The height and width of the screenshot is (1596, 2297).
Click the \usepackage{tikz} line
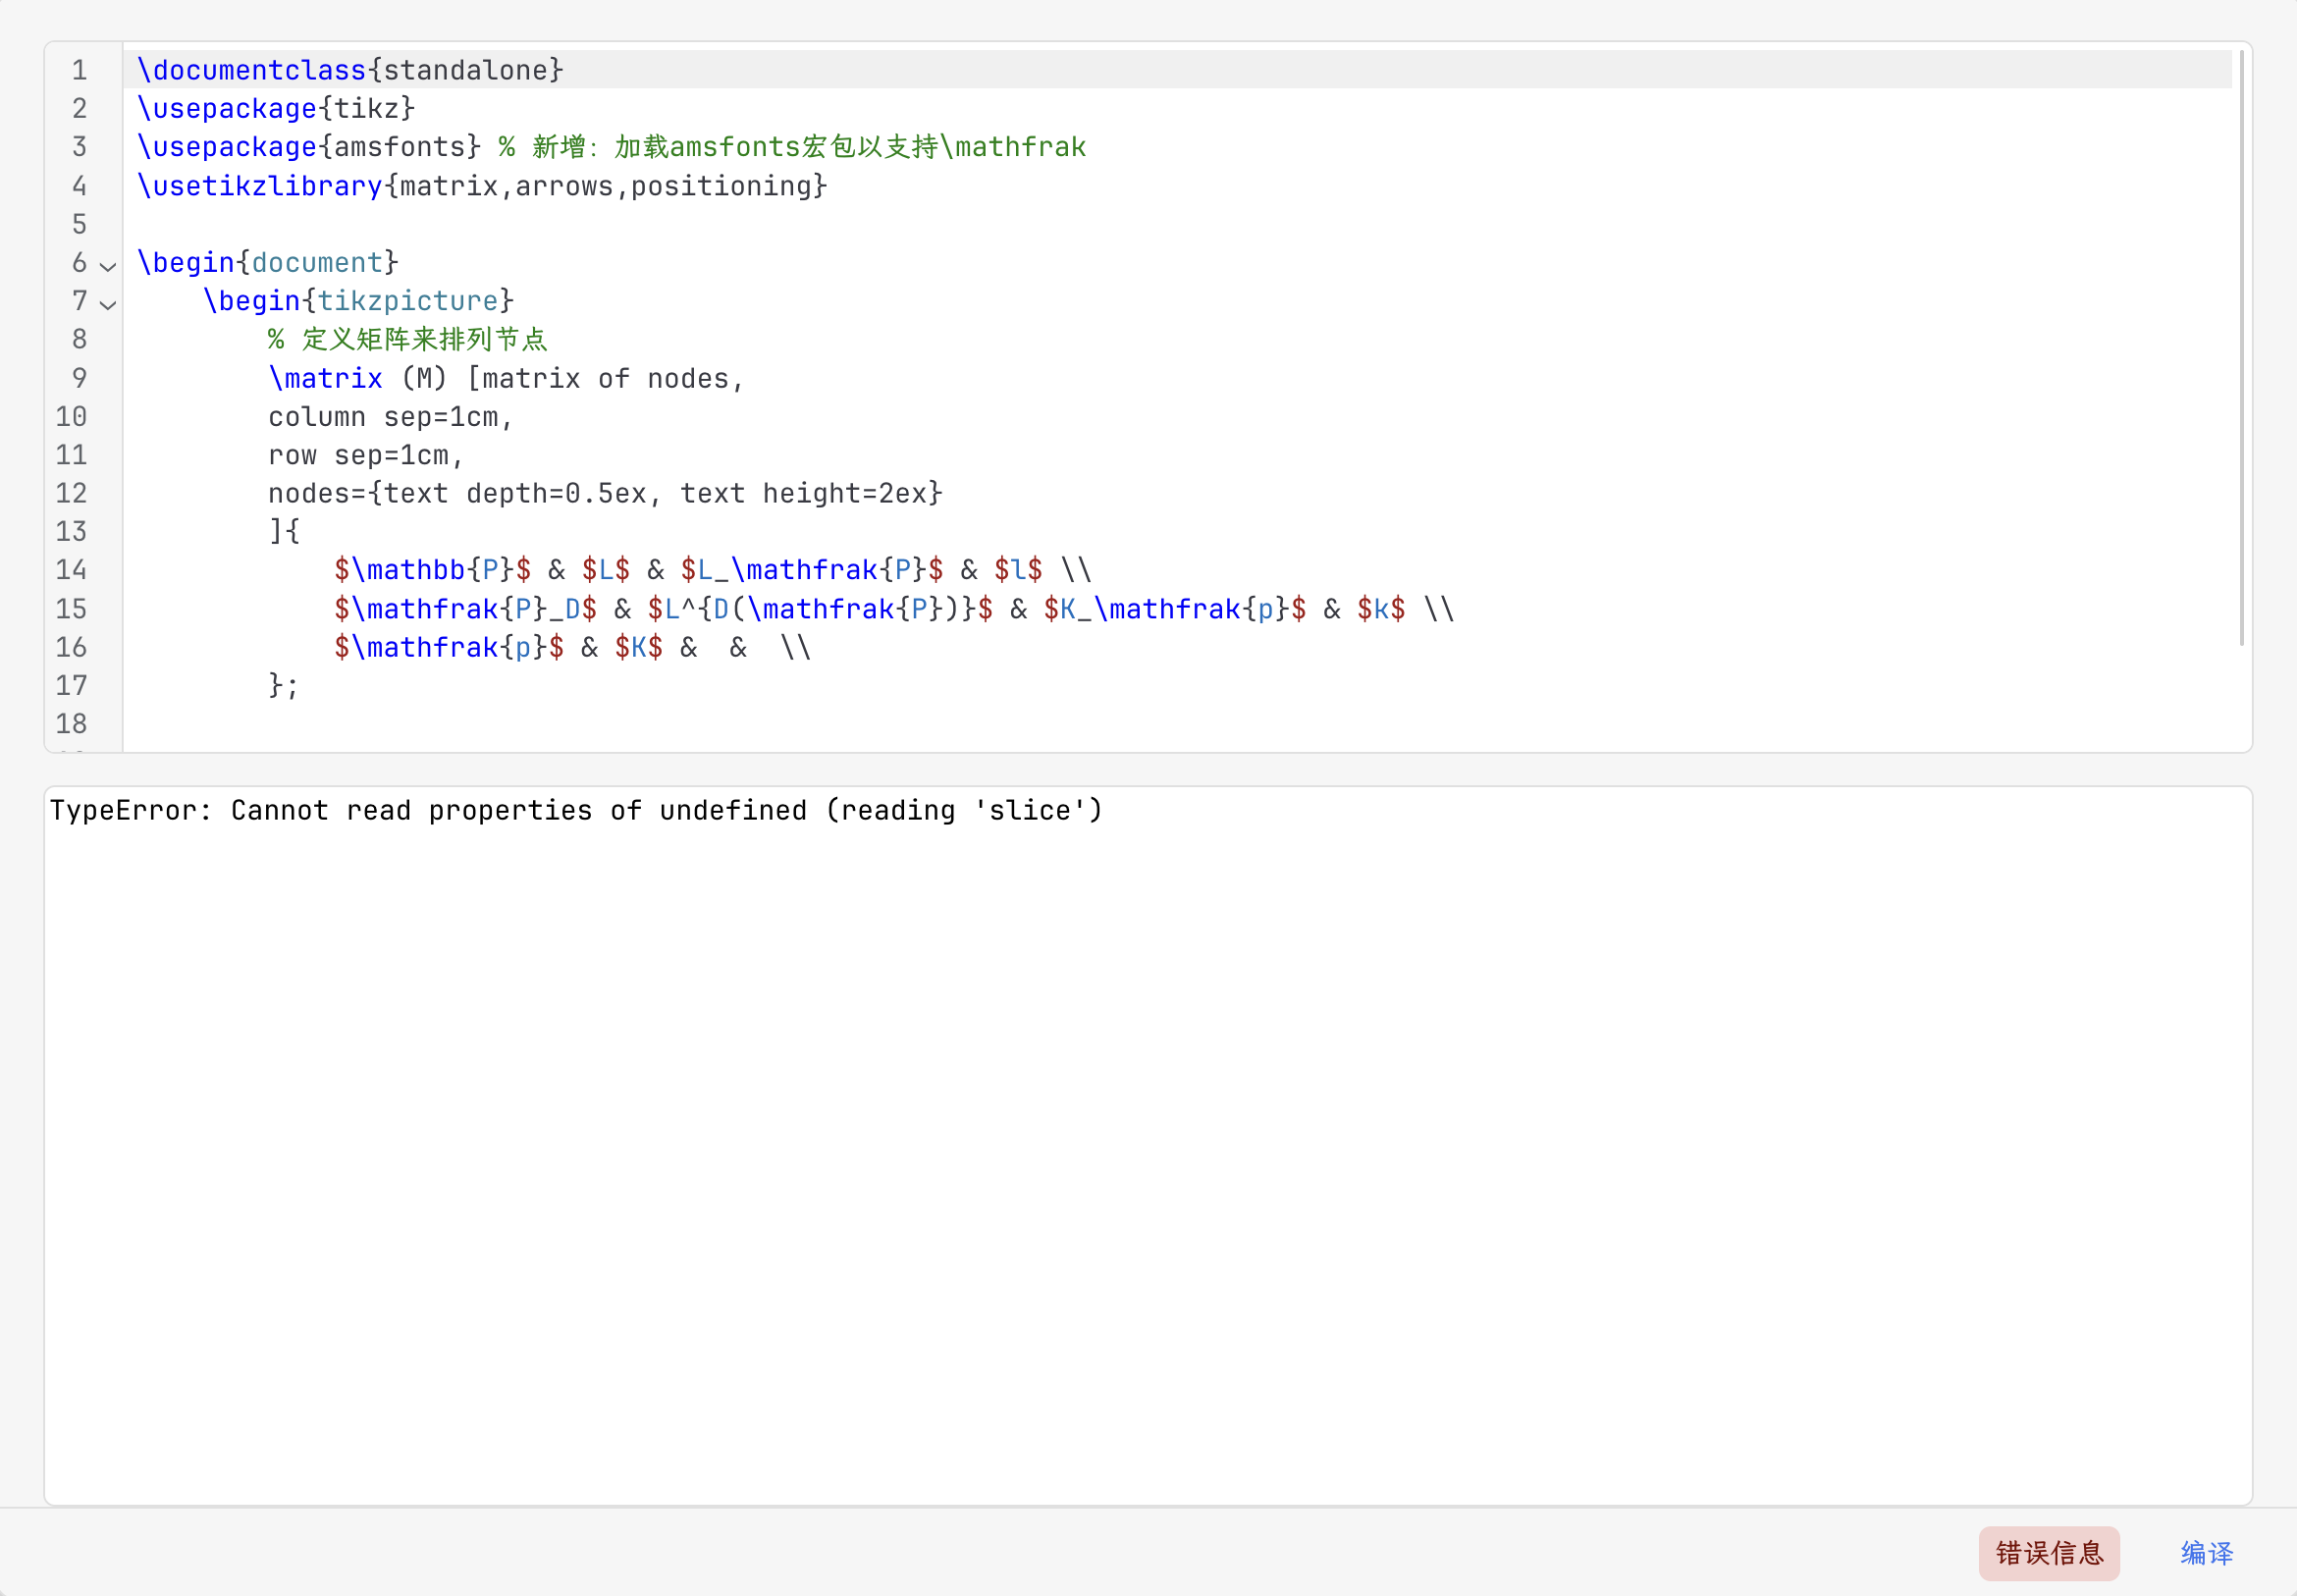pos(275,108)
